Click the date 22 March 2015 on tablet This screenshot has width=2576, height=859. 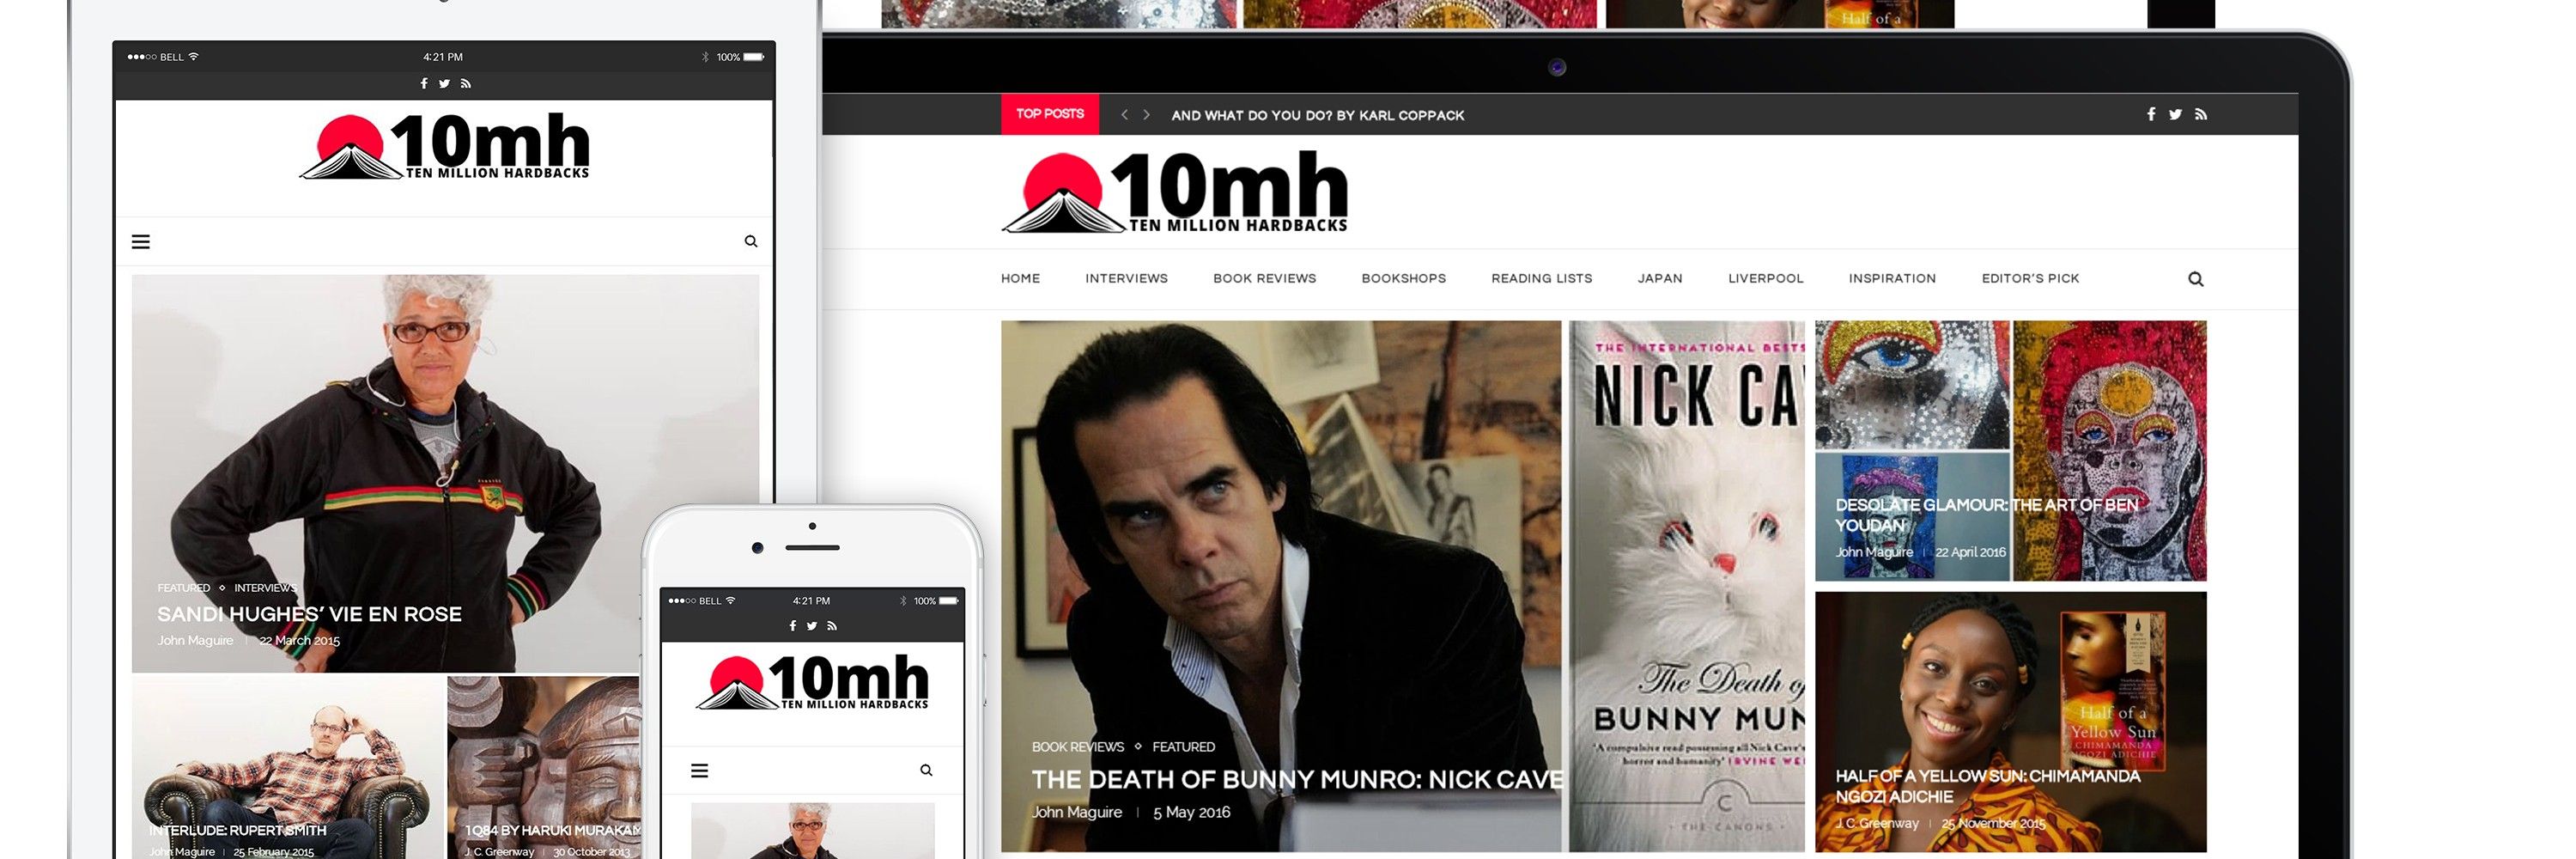[x=299, y=641]
